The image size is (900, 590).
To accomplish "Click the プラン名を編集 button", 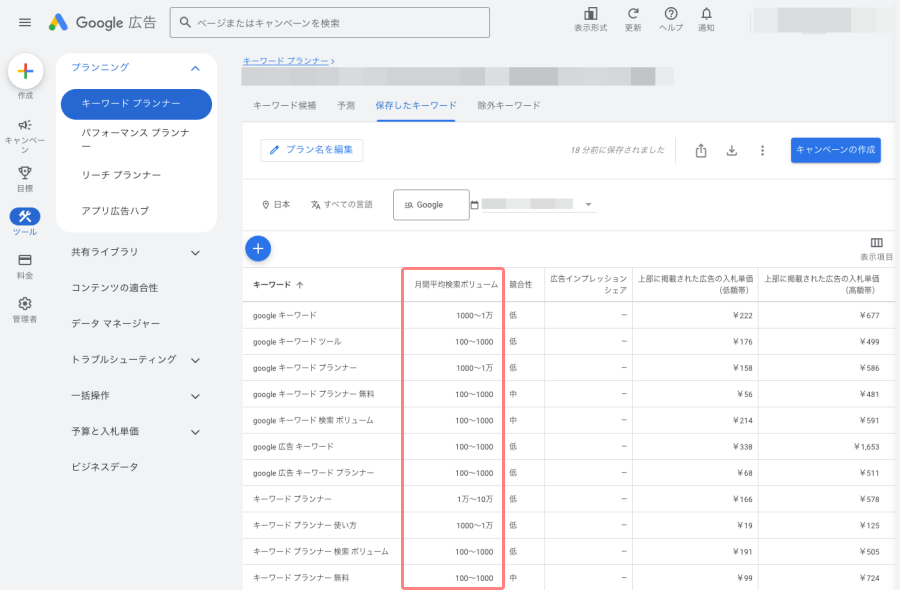I will 312,150.
